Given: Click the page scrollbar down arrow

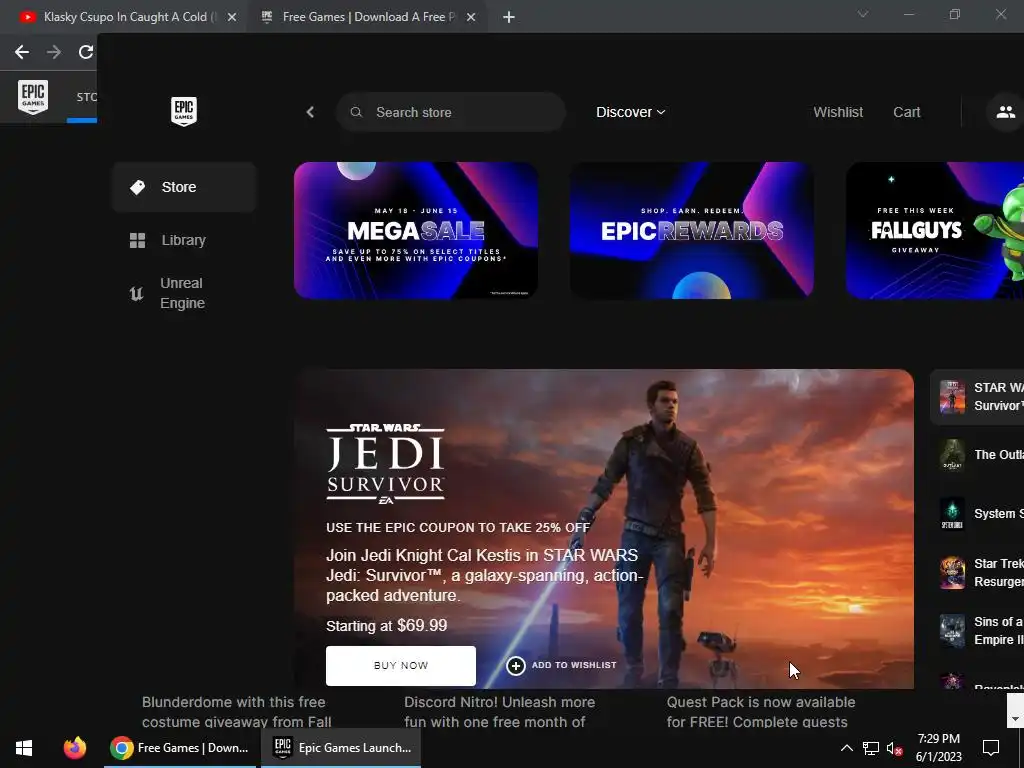Looking at the screenshot, I should pyautogui.click(x=1015, y=718).
